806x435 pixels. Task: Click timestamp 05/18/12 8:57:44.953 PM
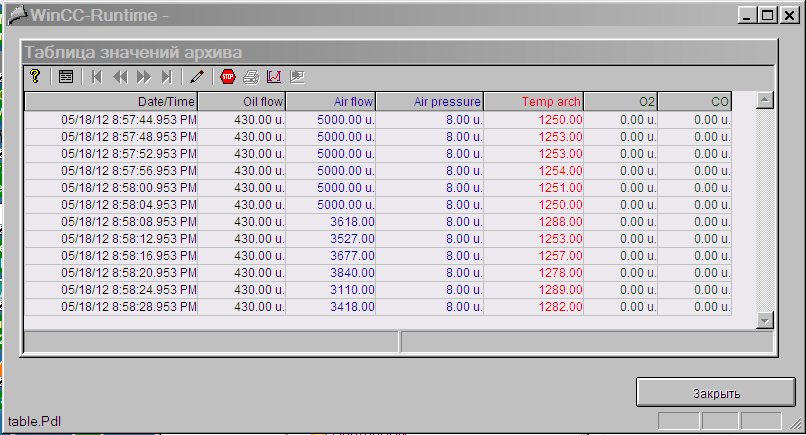click(129, 120)
